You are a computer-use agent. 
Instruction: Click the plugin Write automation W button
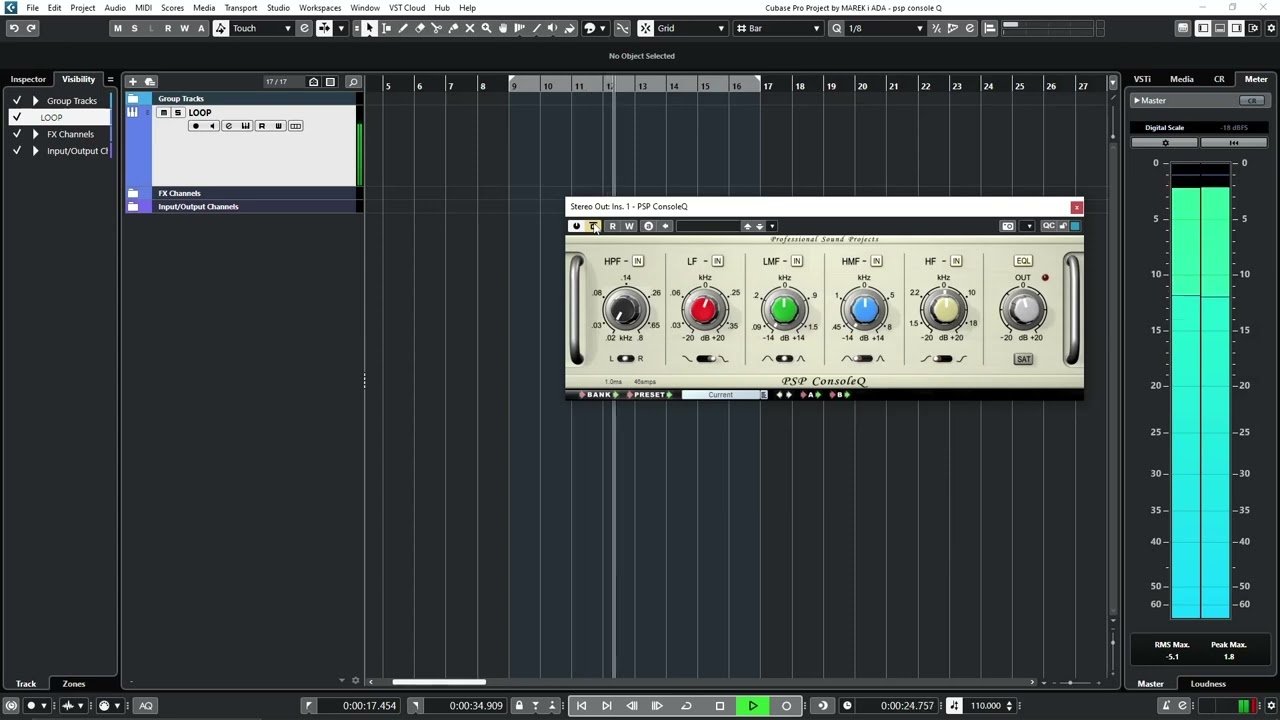pyautogui.click(x=629, y=226)
